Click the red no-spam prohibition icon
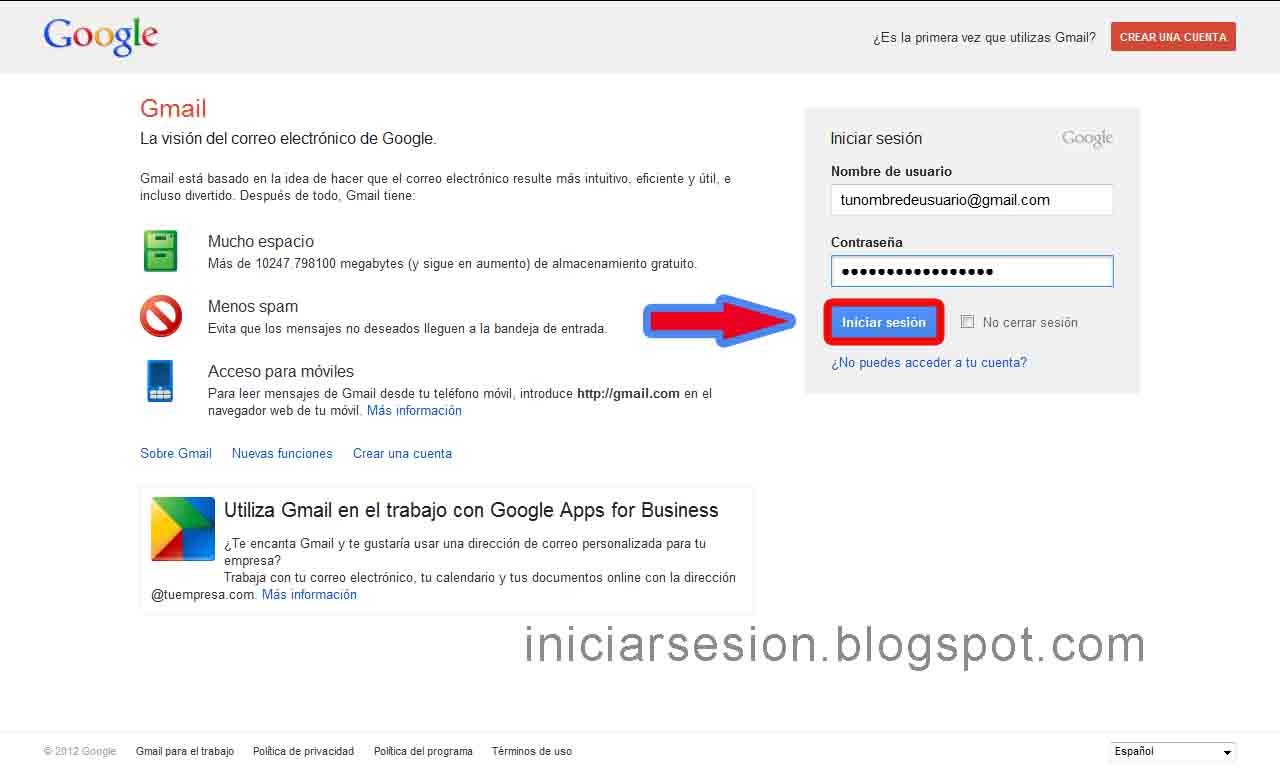1280x768 pixels. click(x=161, y=316)
